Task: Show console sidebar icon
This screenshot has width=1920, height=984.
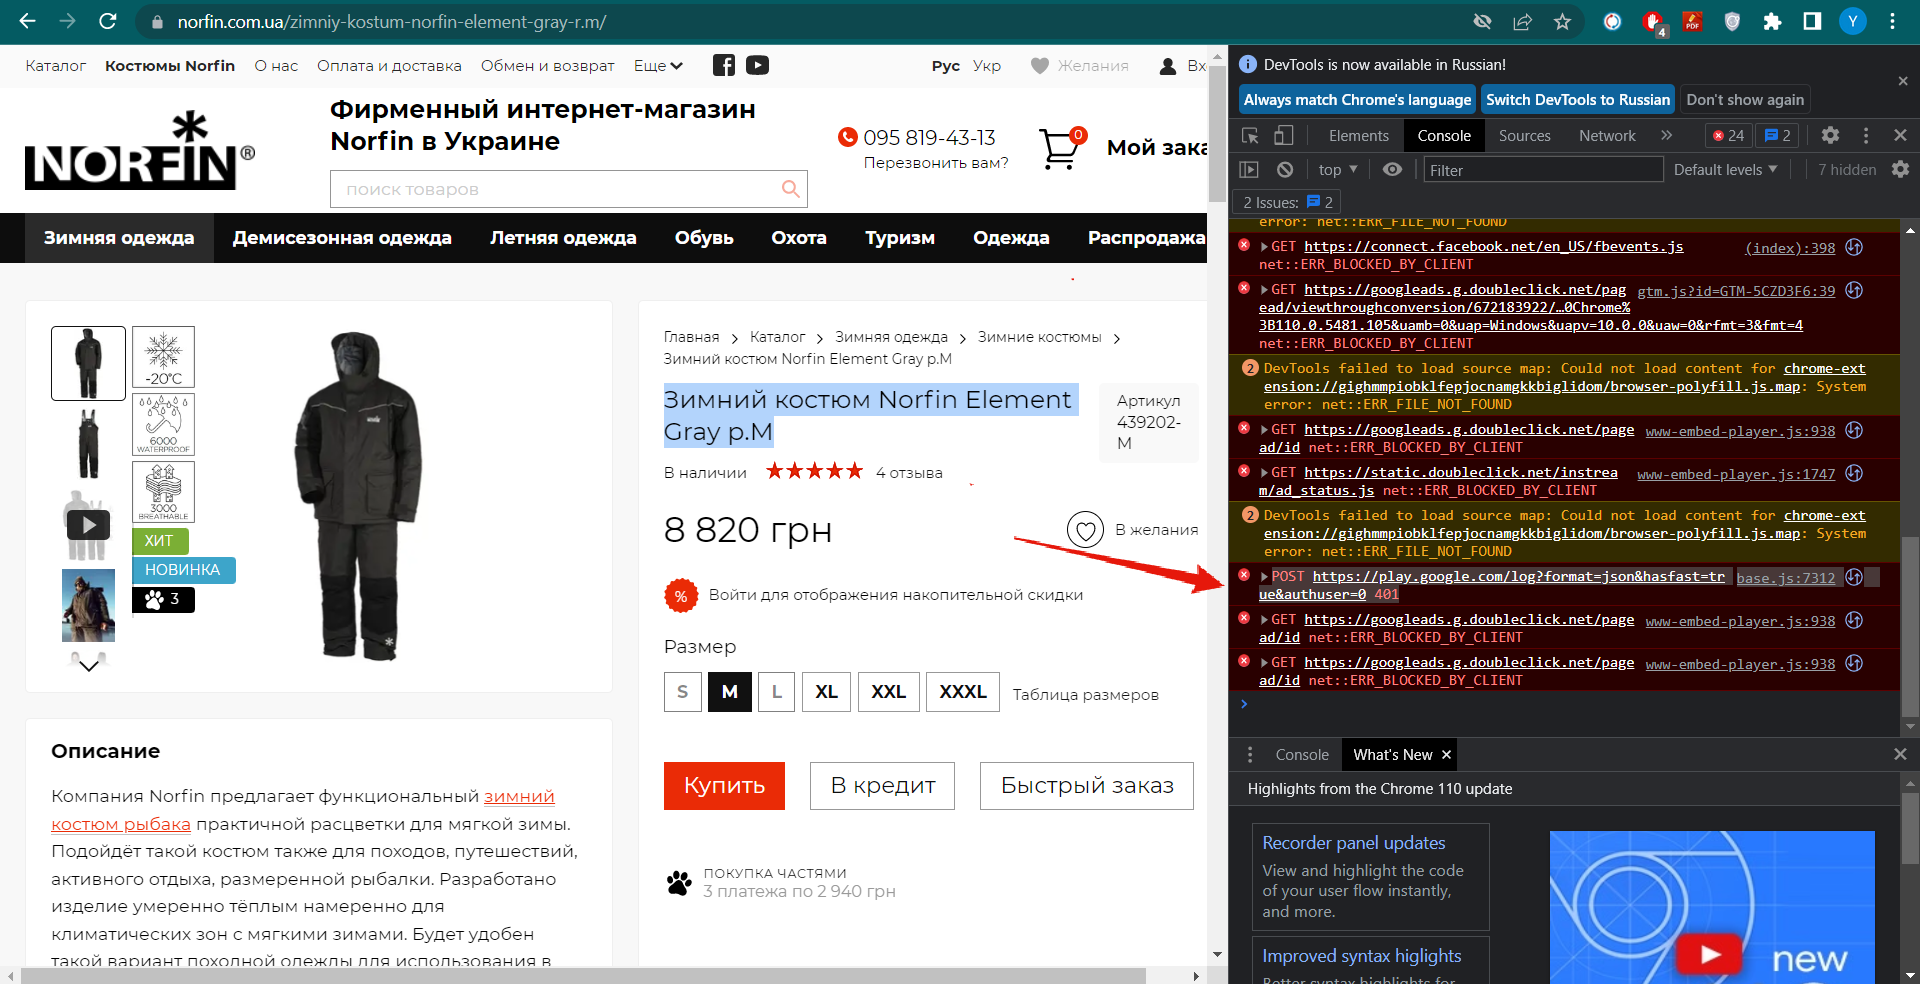Action: pyautogui.click(x=1249, y=170)
